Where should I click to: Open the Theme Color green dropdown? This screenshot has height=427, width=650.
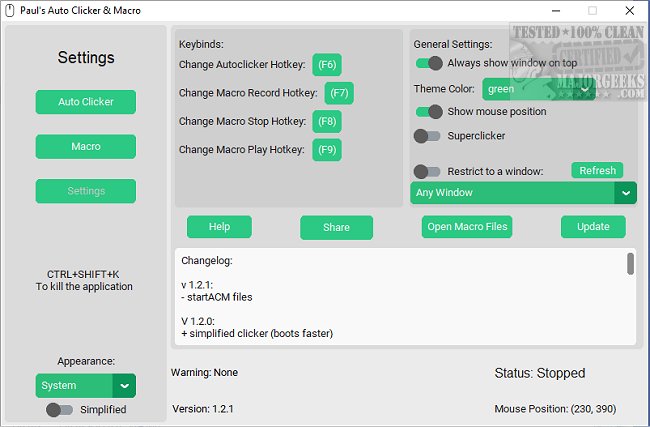(x=538, y=89)
